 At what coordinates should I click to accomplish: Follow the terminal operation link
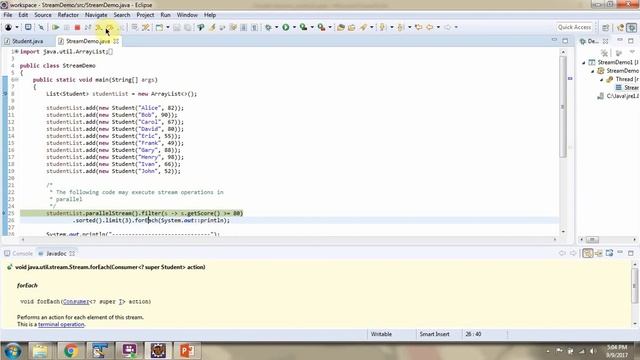point(61,324)
